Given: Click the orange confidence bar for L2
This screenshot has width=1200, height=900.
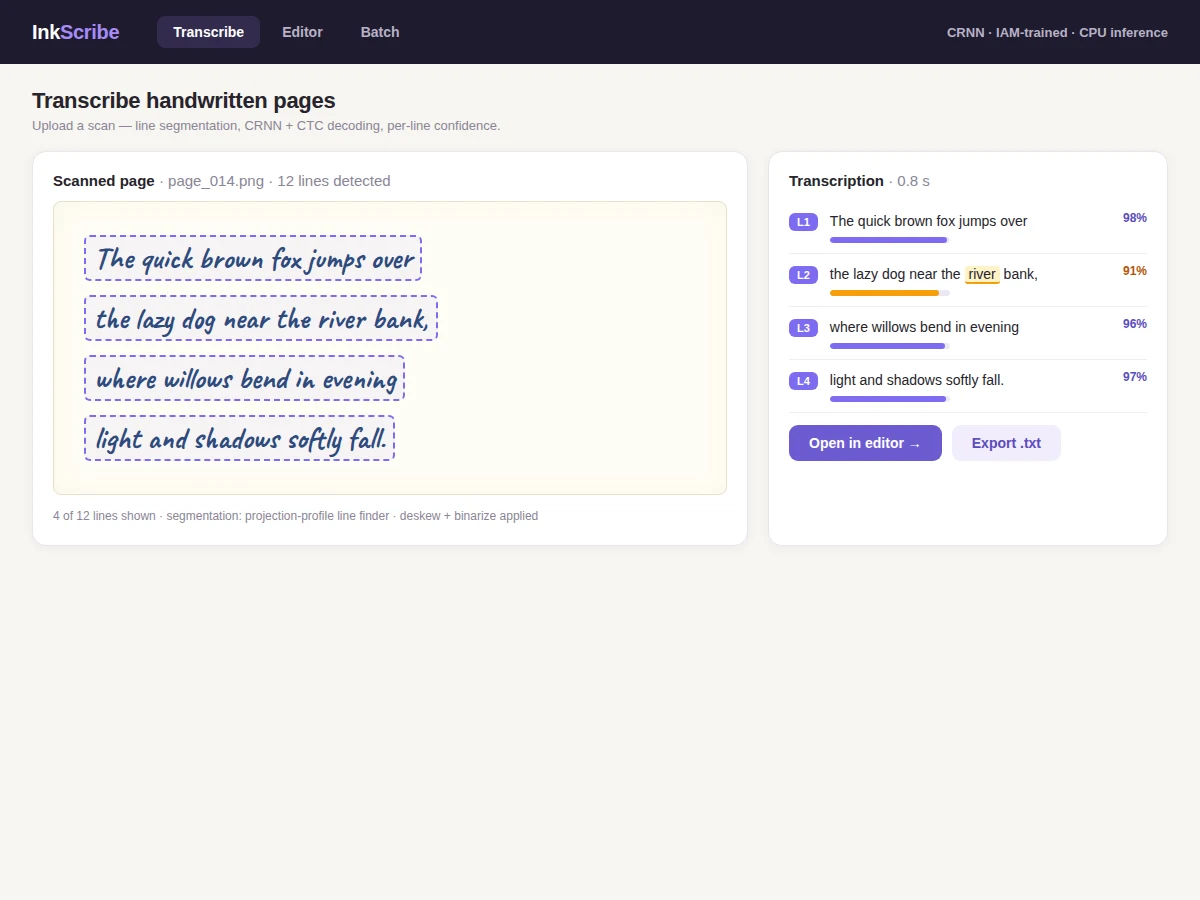Looking at the screenshot, I should (x=884, y=293).
